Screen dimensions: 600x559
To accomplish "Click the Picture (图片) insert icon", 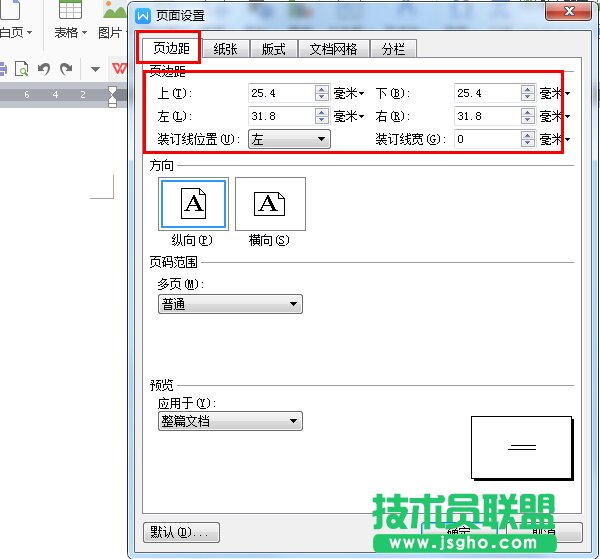I will pos(113,14).
